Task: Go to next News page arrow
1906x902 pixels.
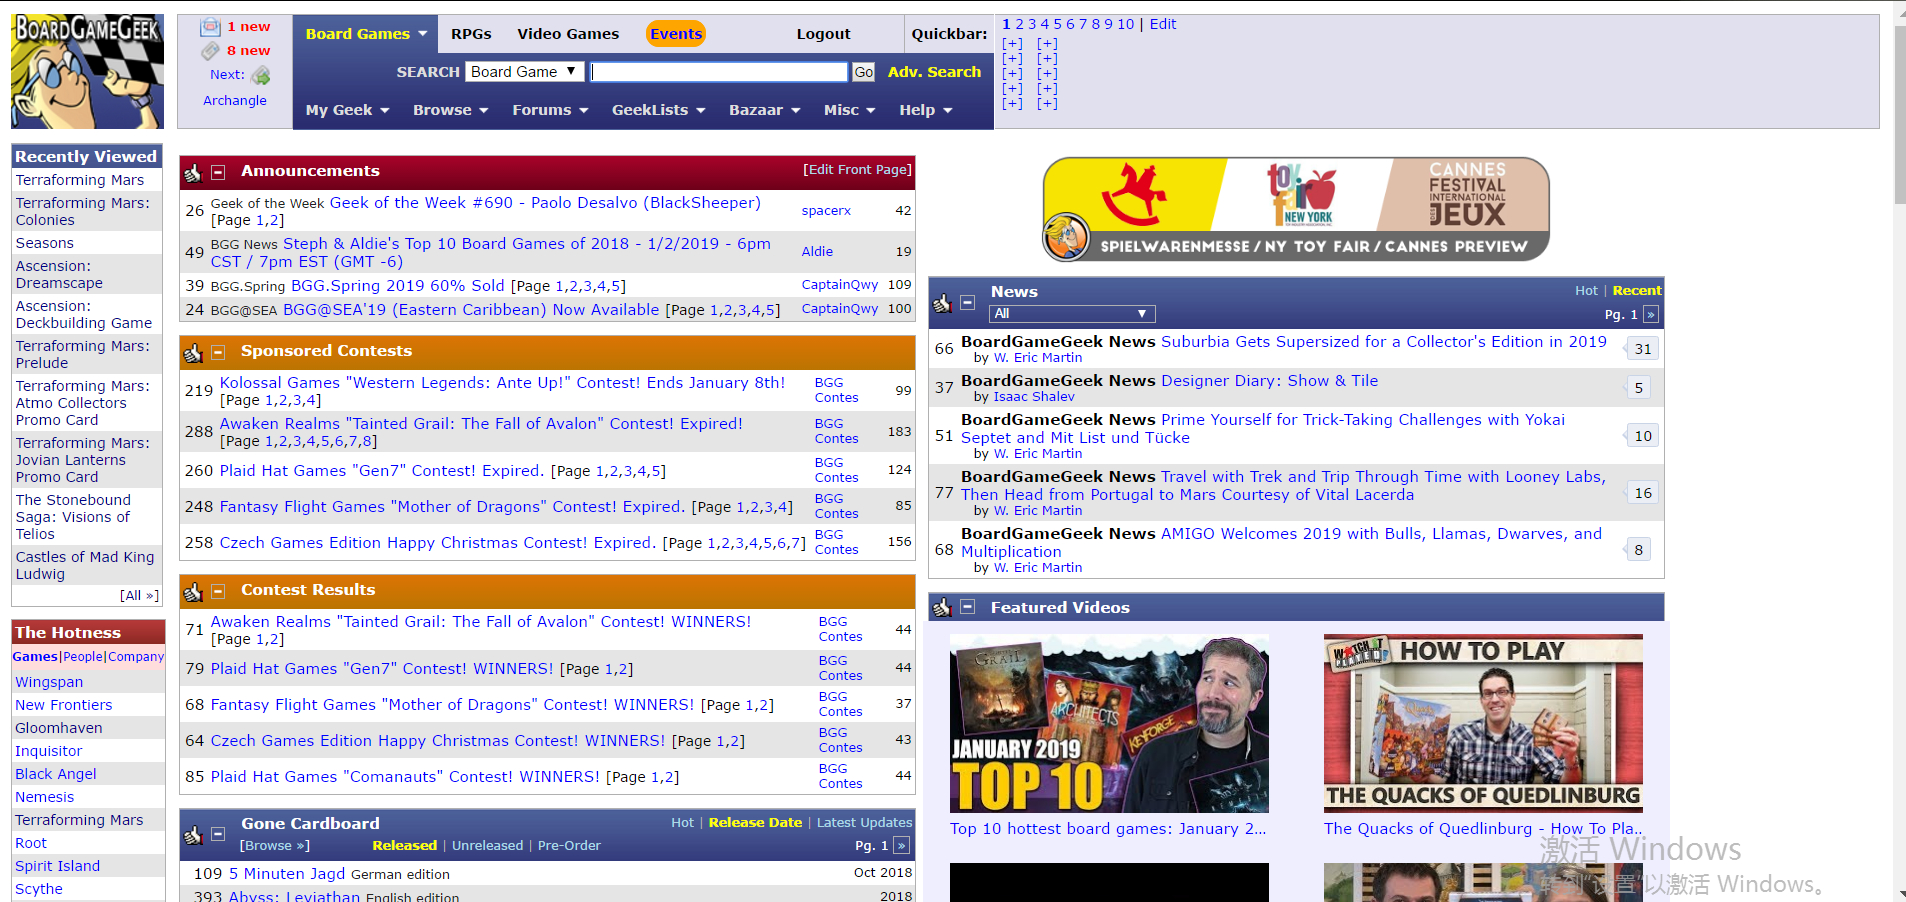Action: [1651, 315]
